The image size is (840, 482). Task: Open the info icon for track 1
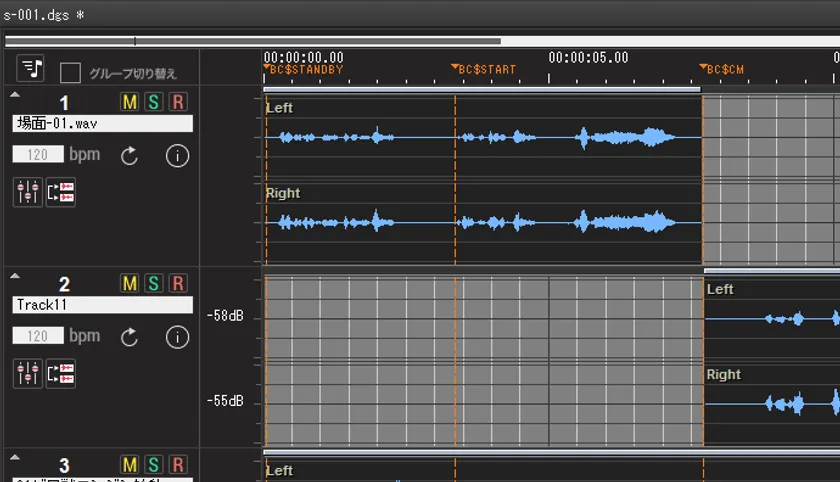(177, 156)
